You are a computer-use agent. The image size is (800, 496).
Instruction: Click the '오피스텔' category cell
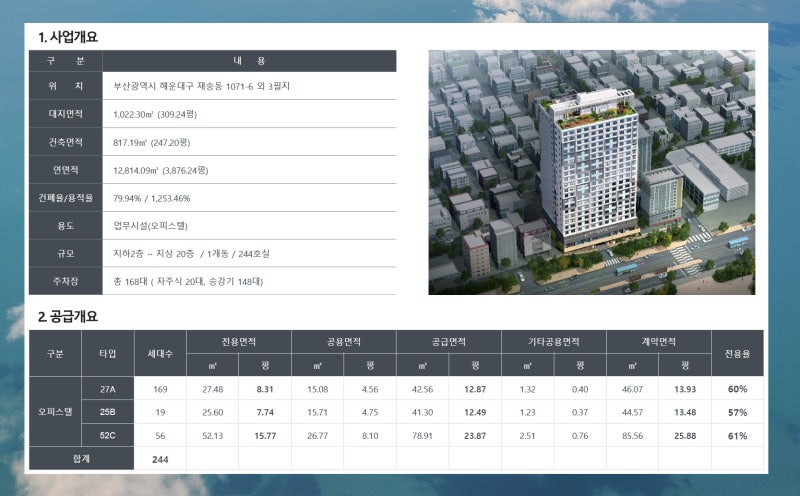(55, 412)
